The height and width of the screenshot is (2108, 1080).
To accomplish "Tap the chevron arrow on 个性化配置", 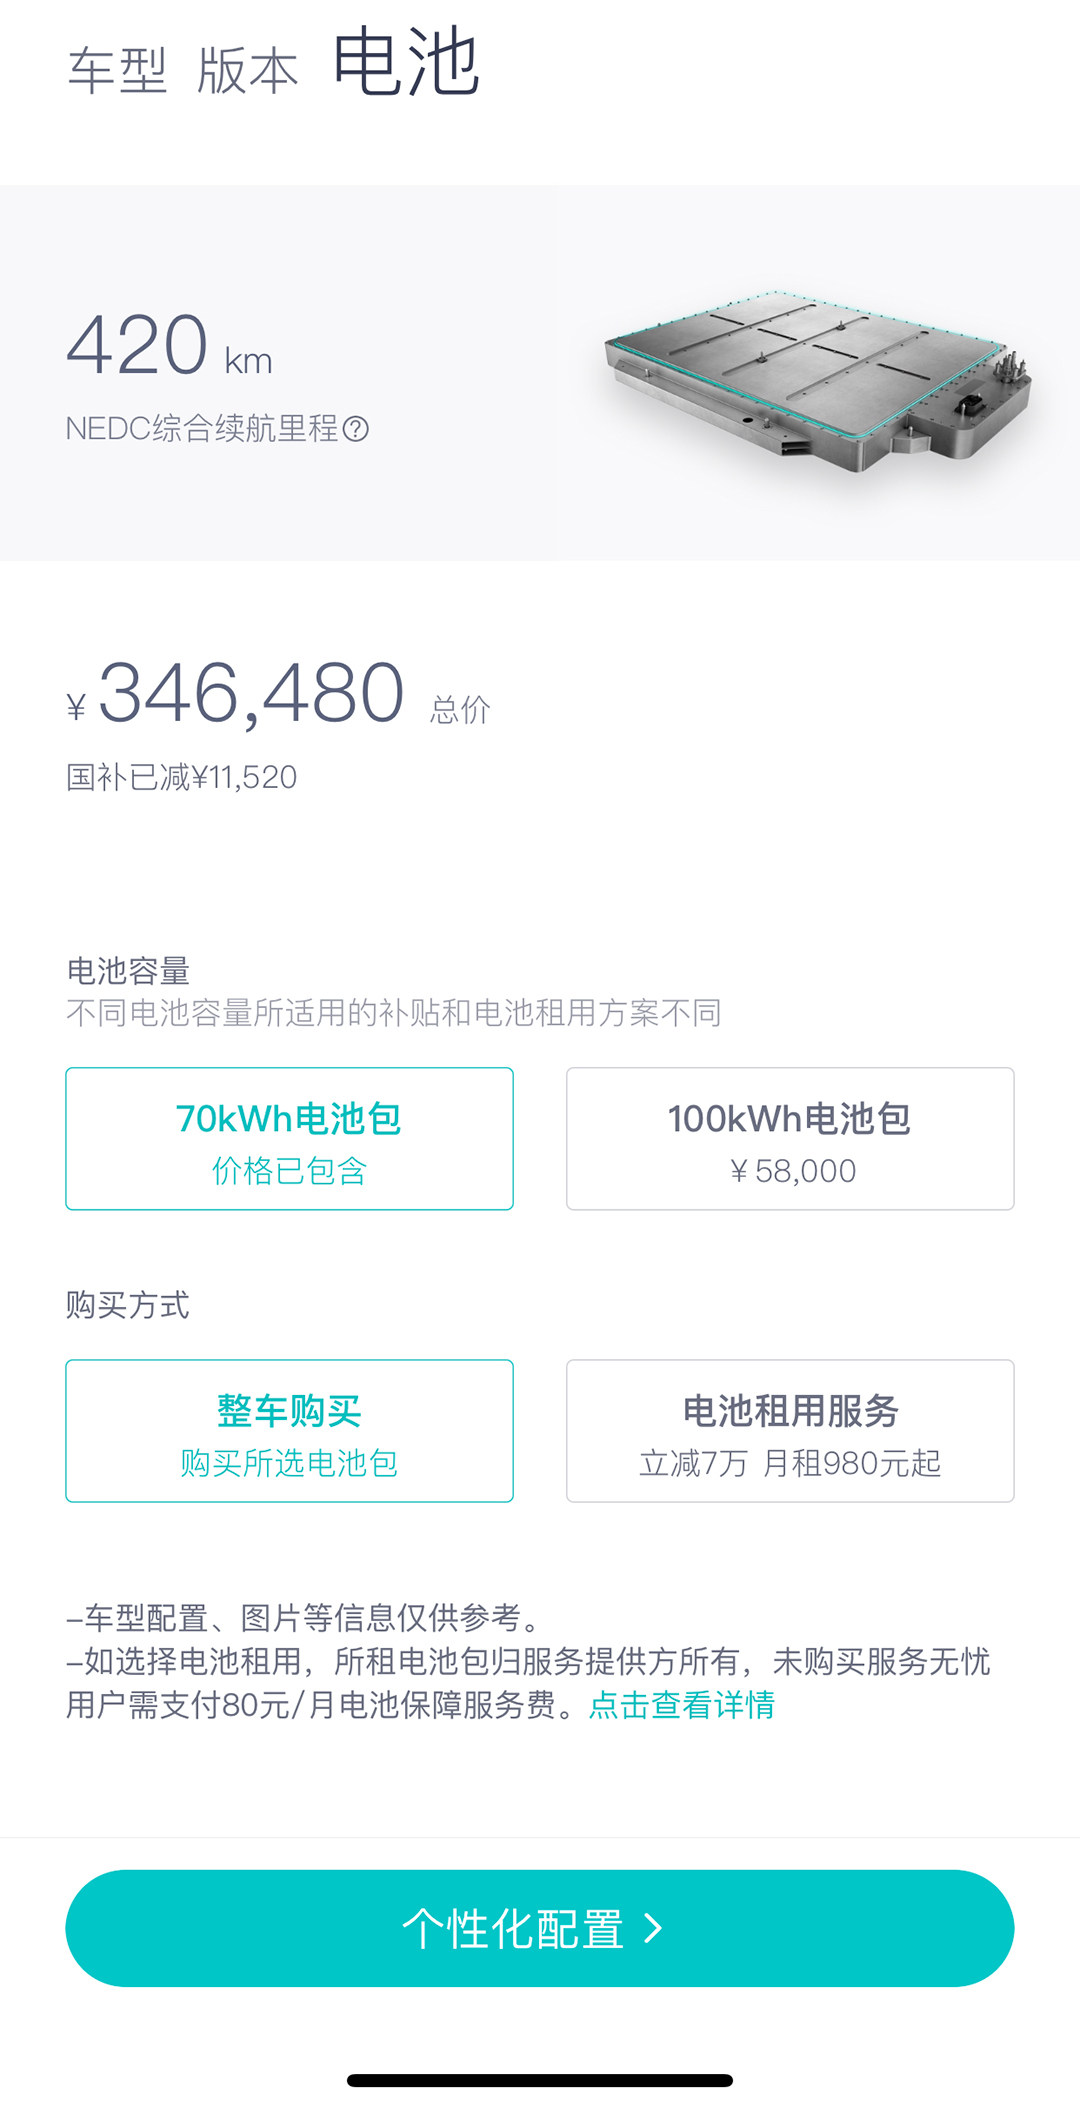I will point(653,1928).
